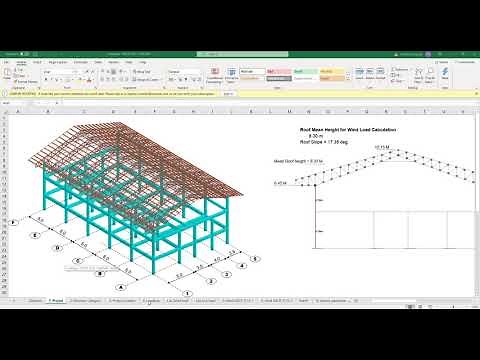Add a new sheet with plus button
Image resolution: width=480 pixels, height=360 pixels.
coord(356,301)
